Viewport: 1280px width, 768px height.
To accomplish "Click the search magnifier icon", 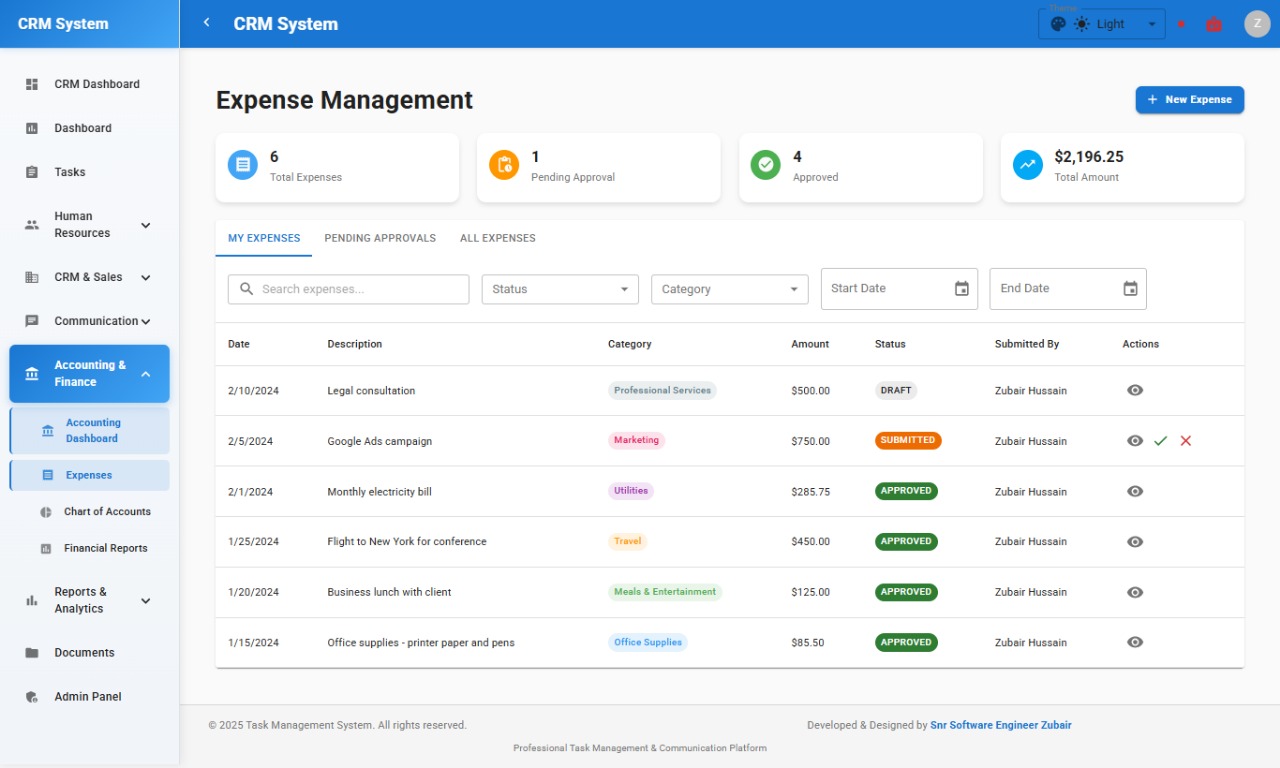I will tap(246, 289).
